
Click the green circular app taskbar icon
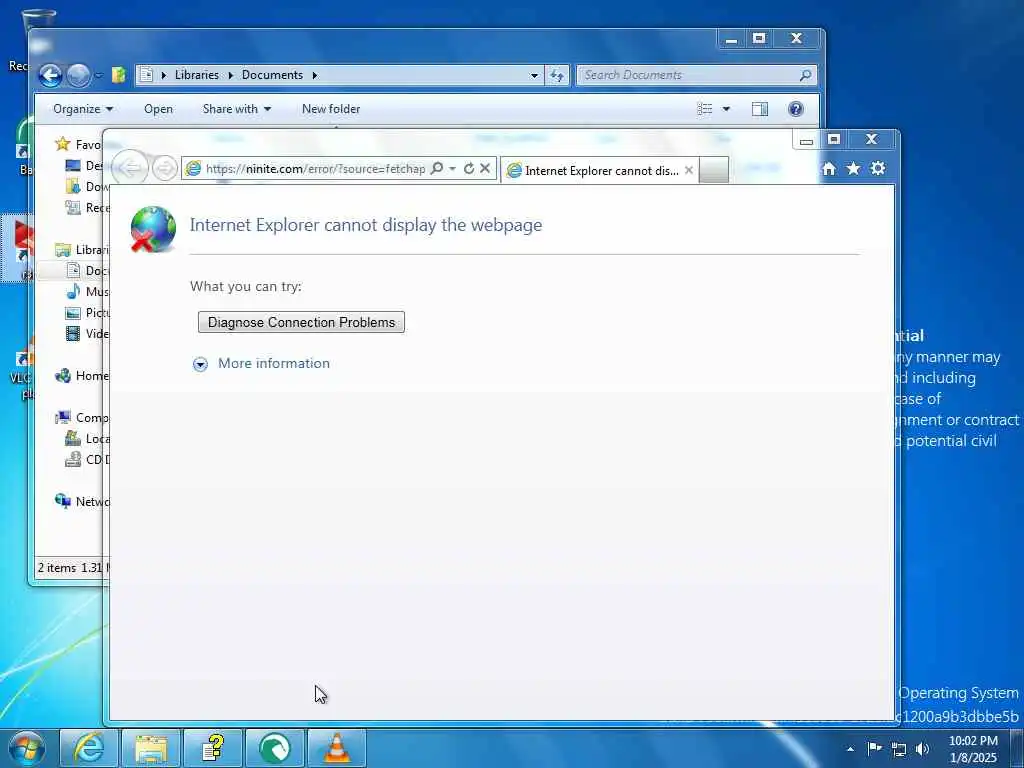coord(275,748)
